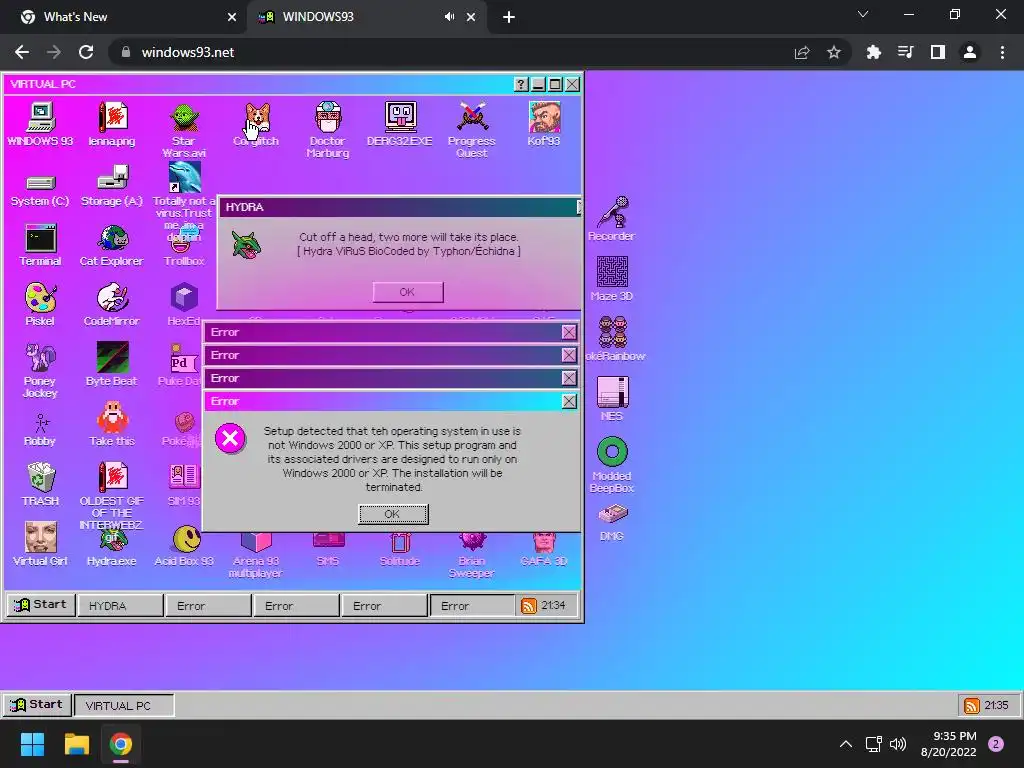Toggle the Chrome side panel
The height and width of the screenshot is (768, 1024).
(938, 52)
